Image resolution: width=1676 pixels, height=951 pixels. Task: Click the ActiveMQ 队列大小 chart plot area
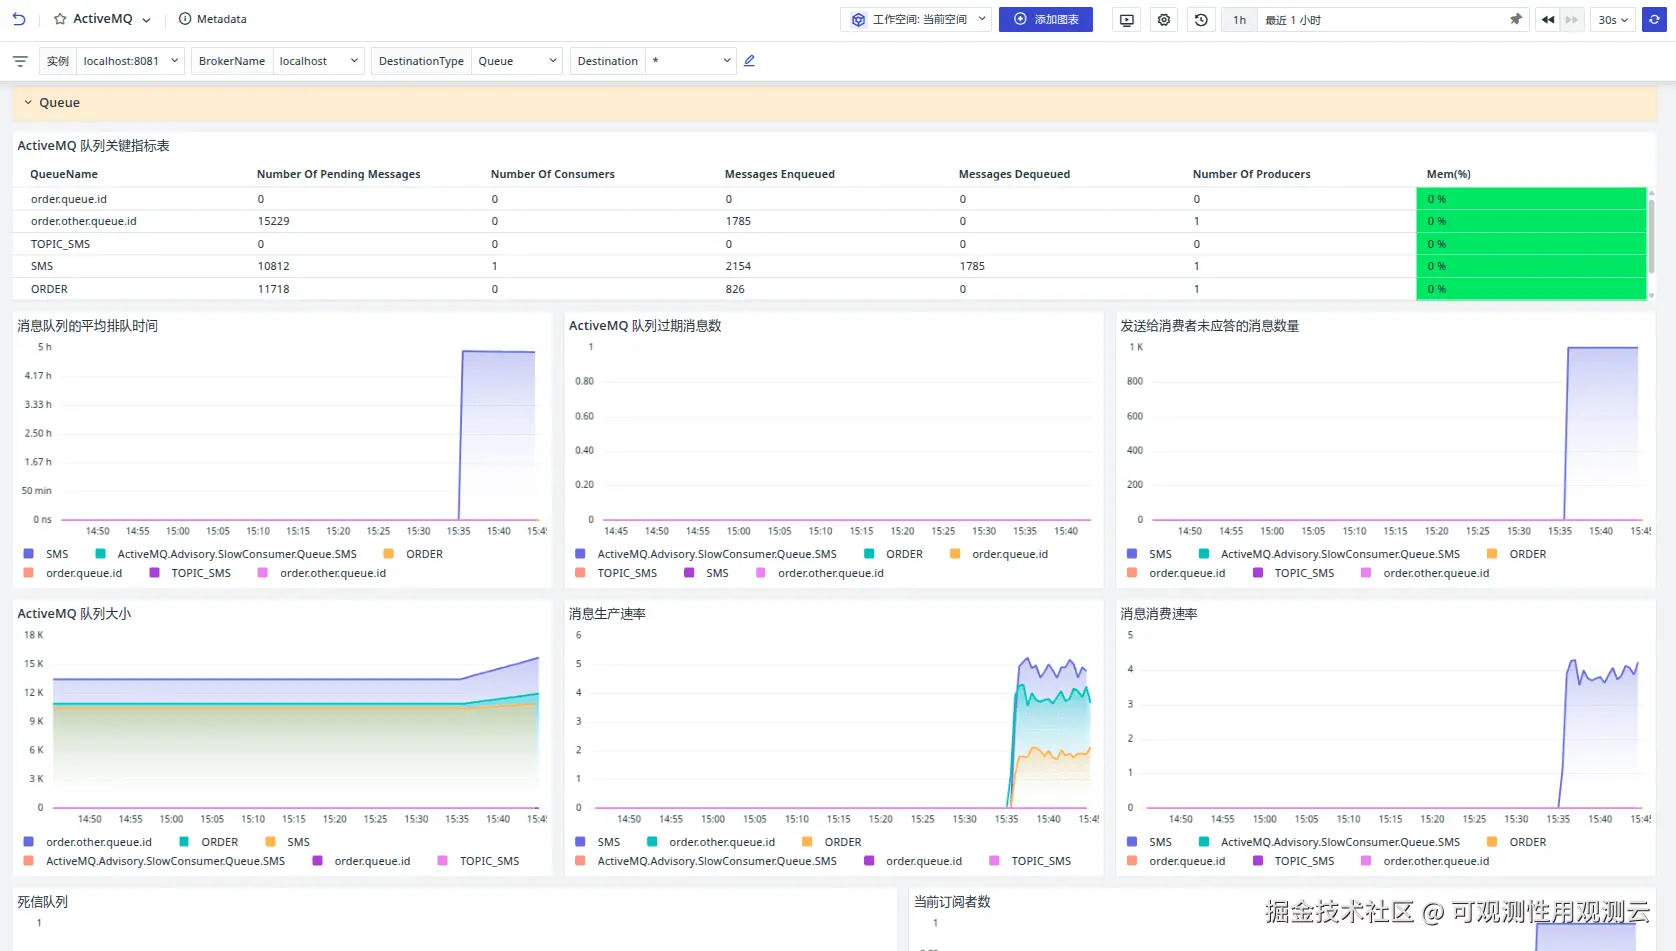tap(296, 722)
